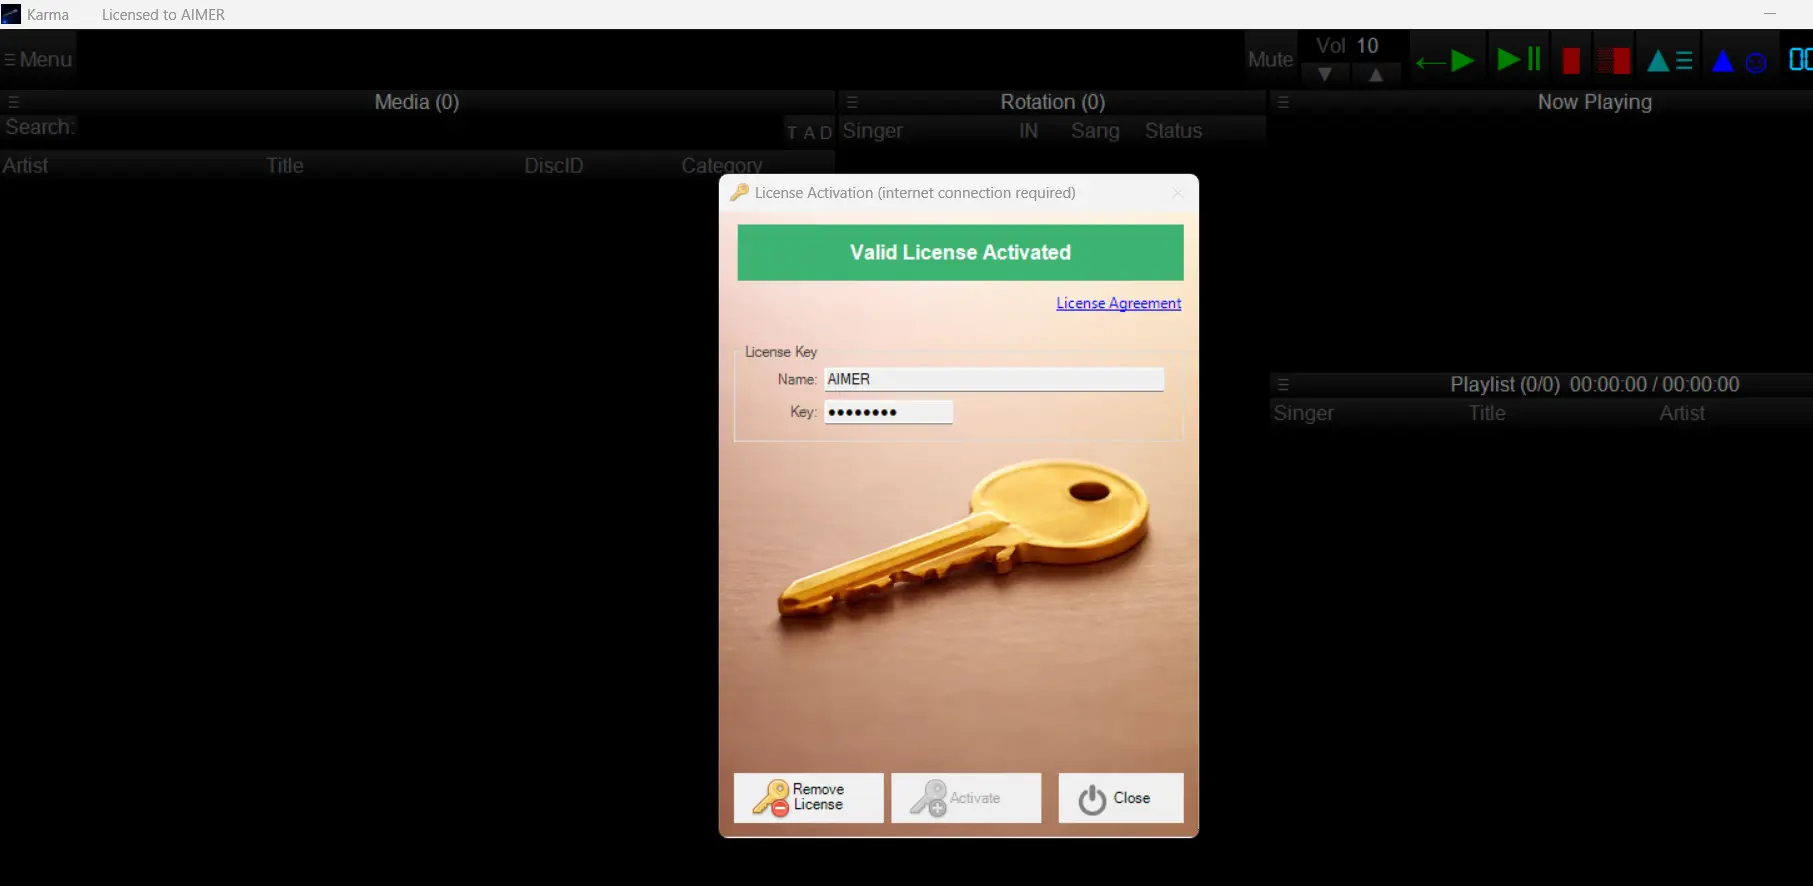The width and height of the screenshot is (1813, 886).
Task: Click the blue triangle with smiley icon
Action: [x=1740, y=61]
